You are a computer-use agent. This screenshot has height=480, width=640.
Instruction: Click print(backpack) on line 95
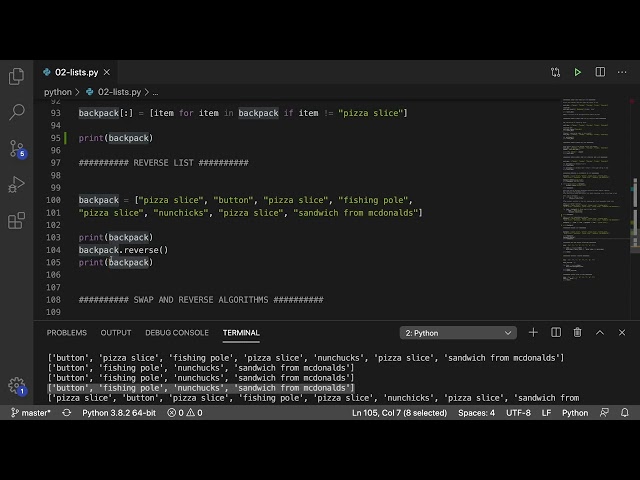(x=116, y=138)
